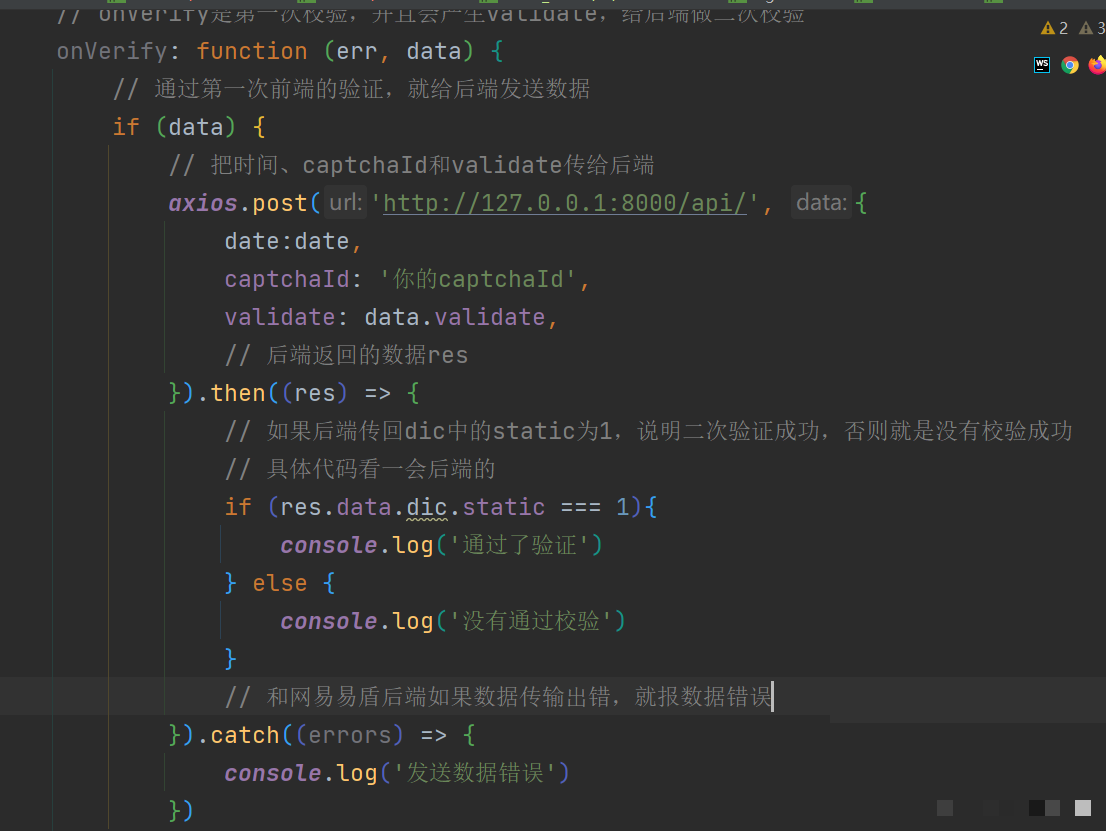Viewport: 1106px width, 831px height.
Task: Click the axios identifier before .post
Action: pos(203,203)
